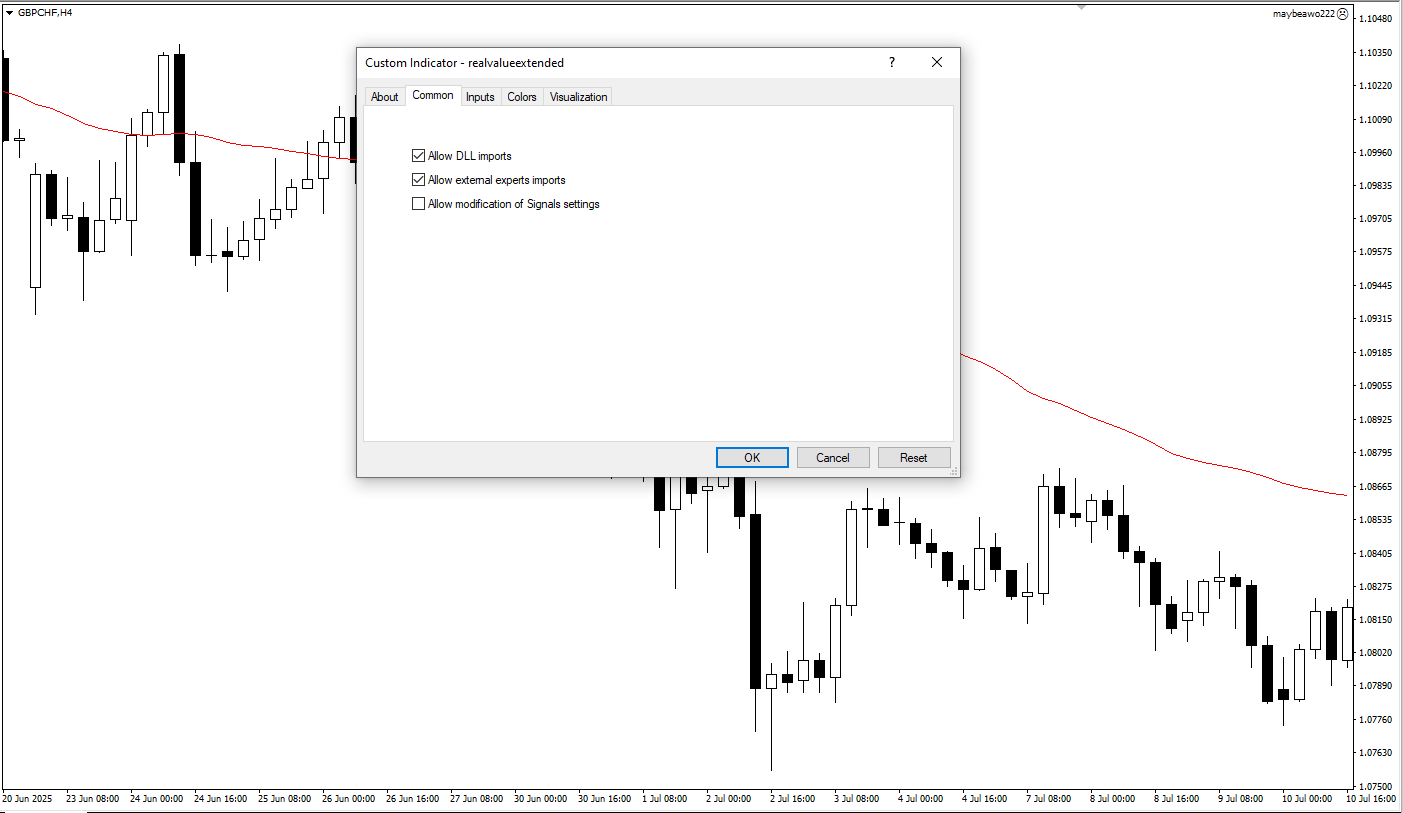Disable Allow DLL imports checkbox

419,156
